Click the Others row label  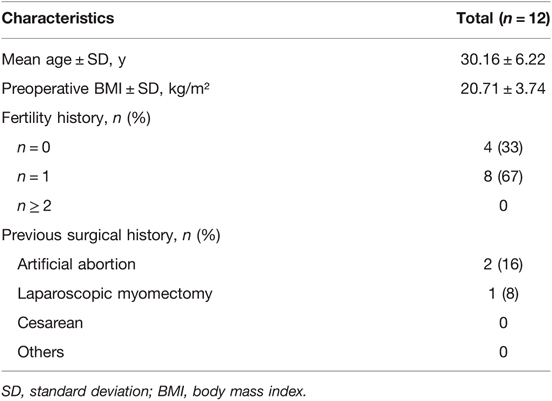41,352
